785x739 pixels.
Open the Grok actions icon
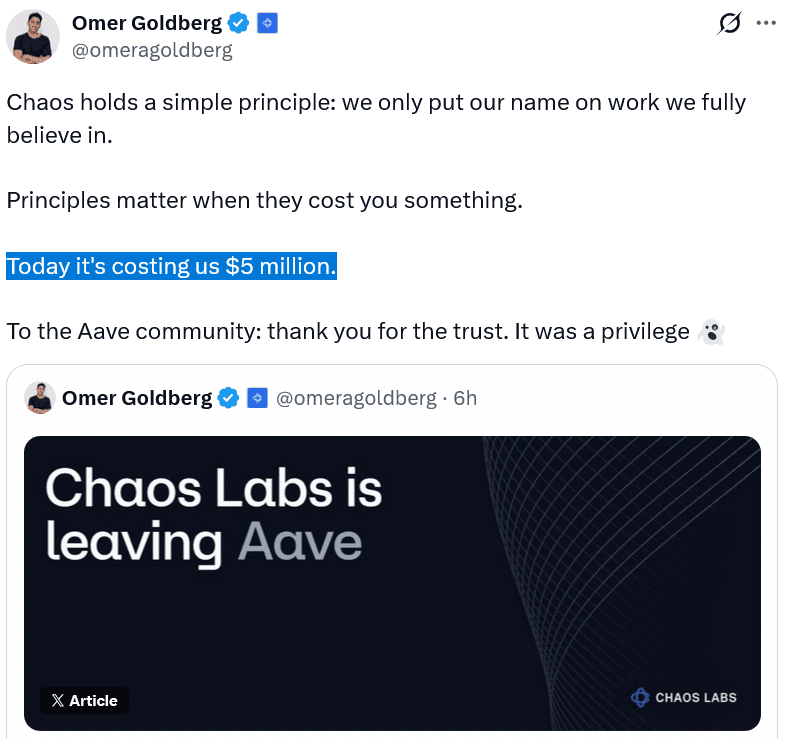(730, 24)
